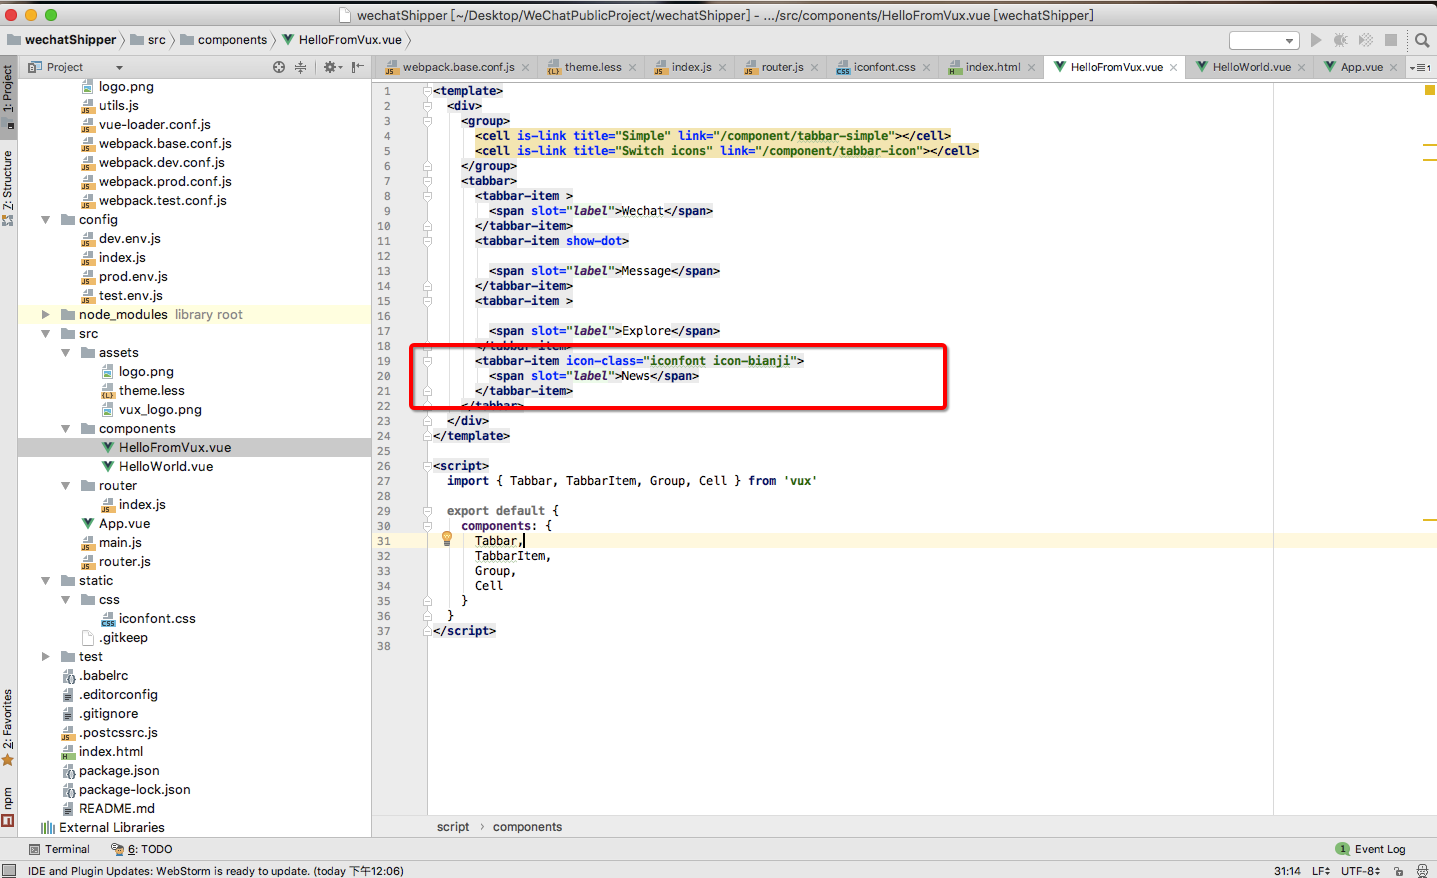Click the WebStorm update notification in the status bar
This screenshot has height=878, width=1437.
pyautogui.click(x=216, y=871)
